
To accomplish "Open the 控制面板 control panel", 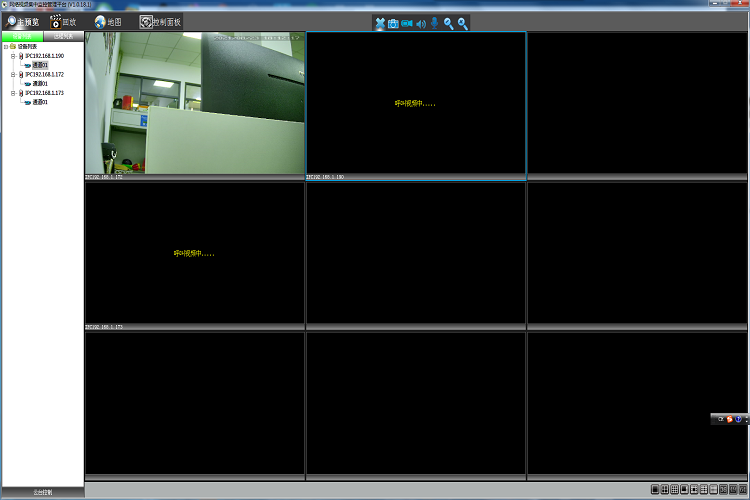I will click(160, 21).
